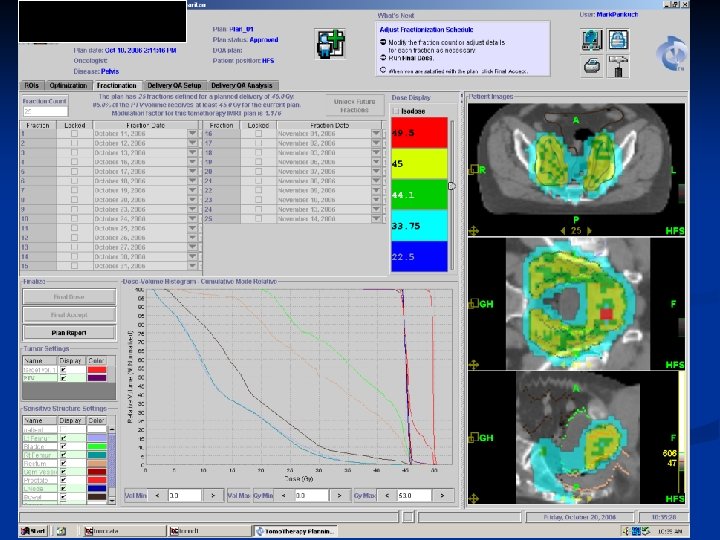720x540 pixels.
Task: Switch to the ROIs tab
Action: tap(32, 85)
